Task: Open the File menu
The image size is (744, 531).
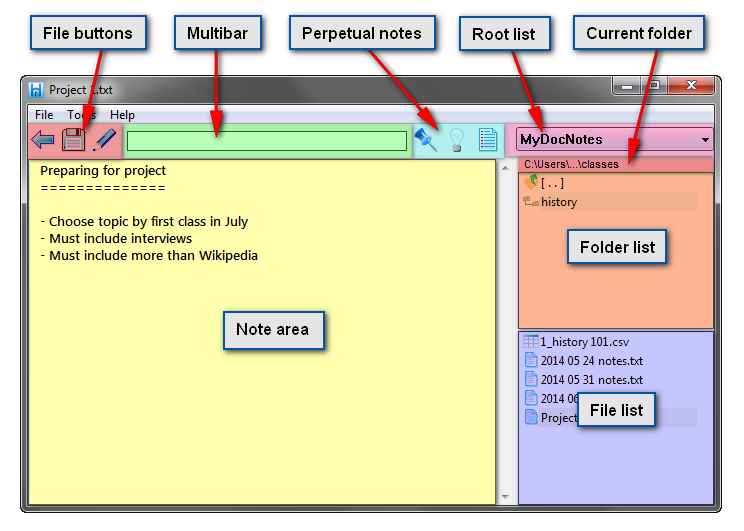Action: click(44, 115)
